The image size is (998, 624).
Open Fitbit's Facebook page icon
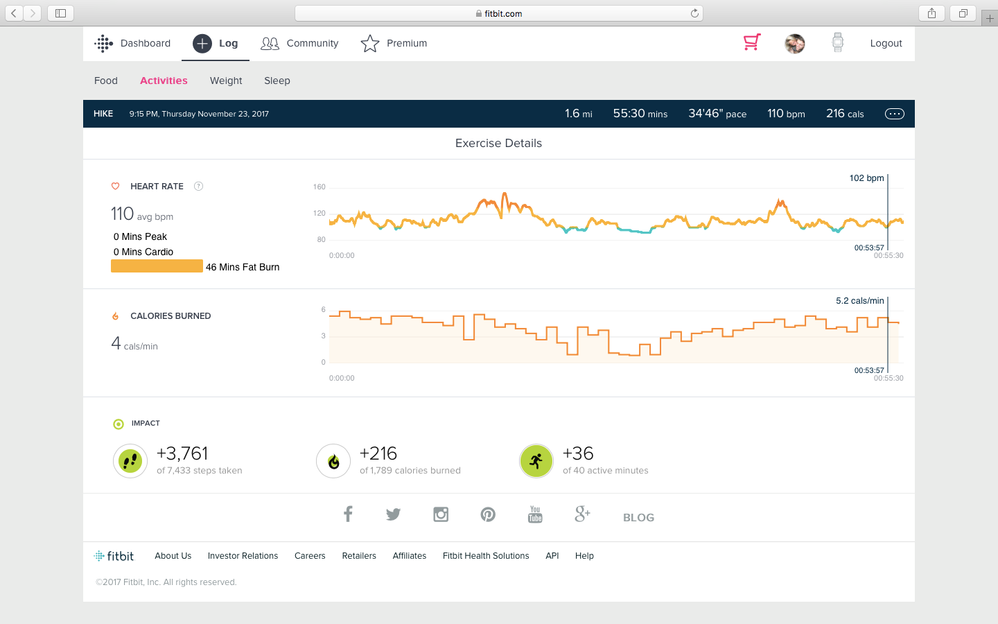pyautogui.click(x=348, y=515)
